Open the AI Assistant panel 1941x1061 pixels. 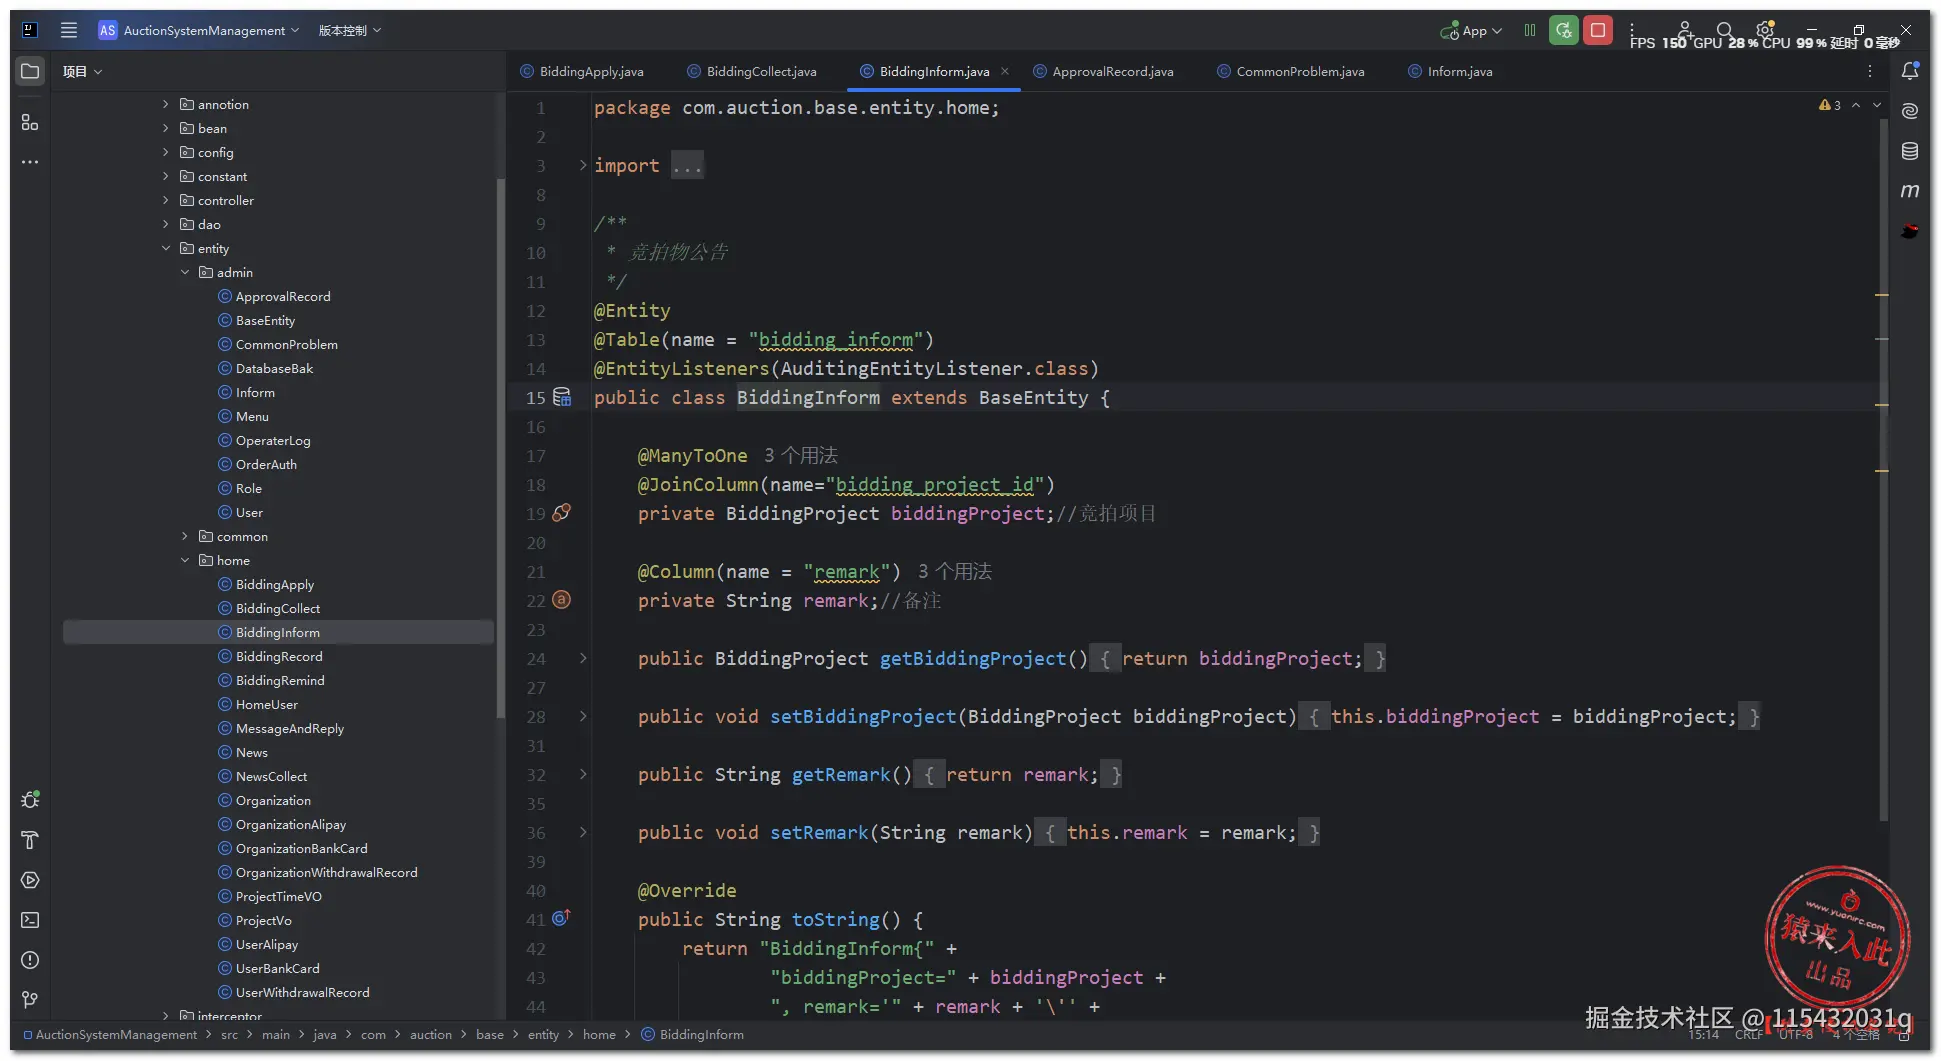pos(1910,111)
